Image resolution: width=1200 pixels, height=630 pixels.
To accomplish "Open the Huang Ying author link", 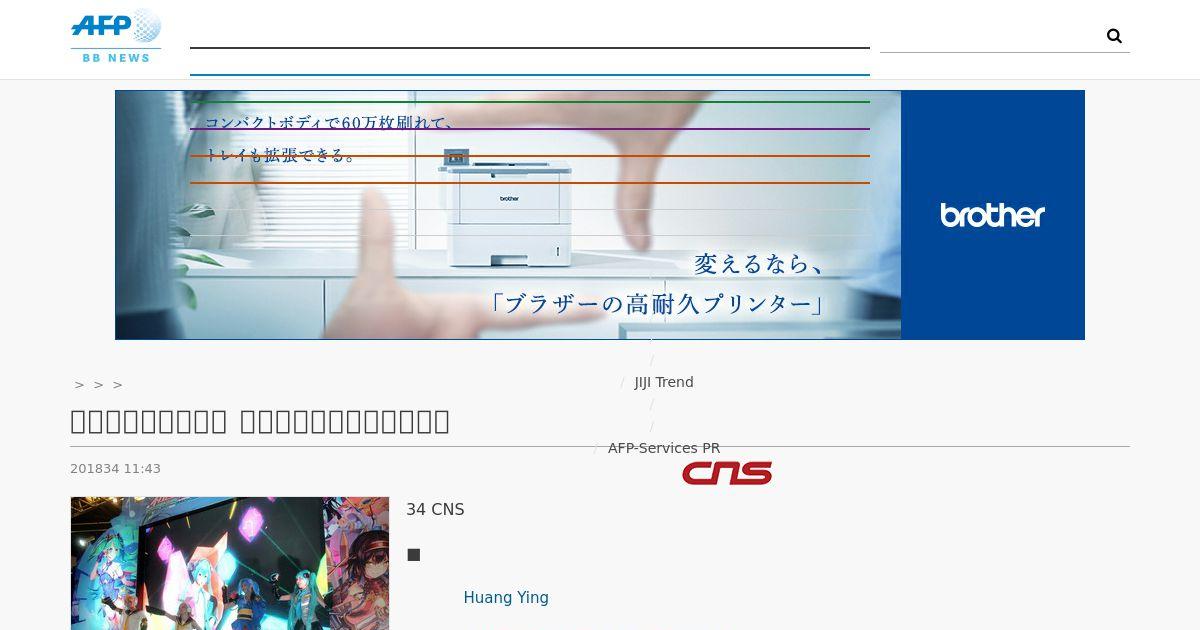I will pyautogui.click(x=506, y=598).
